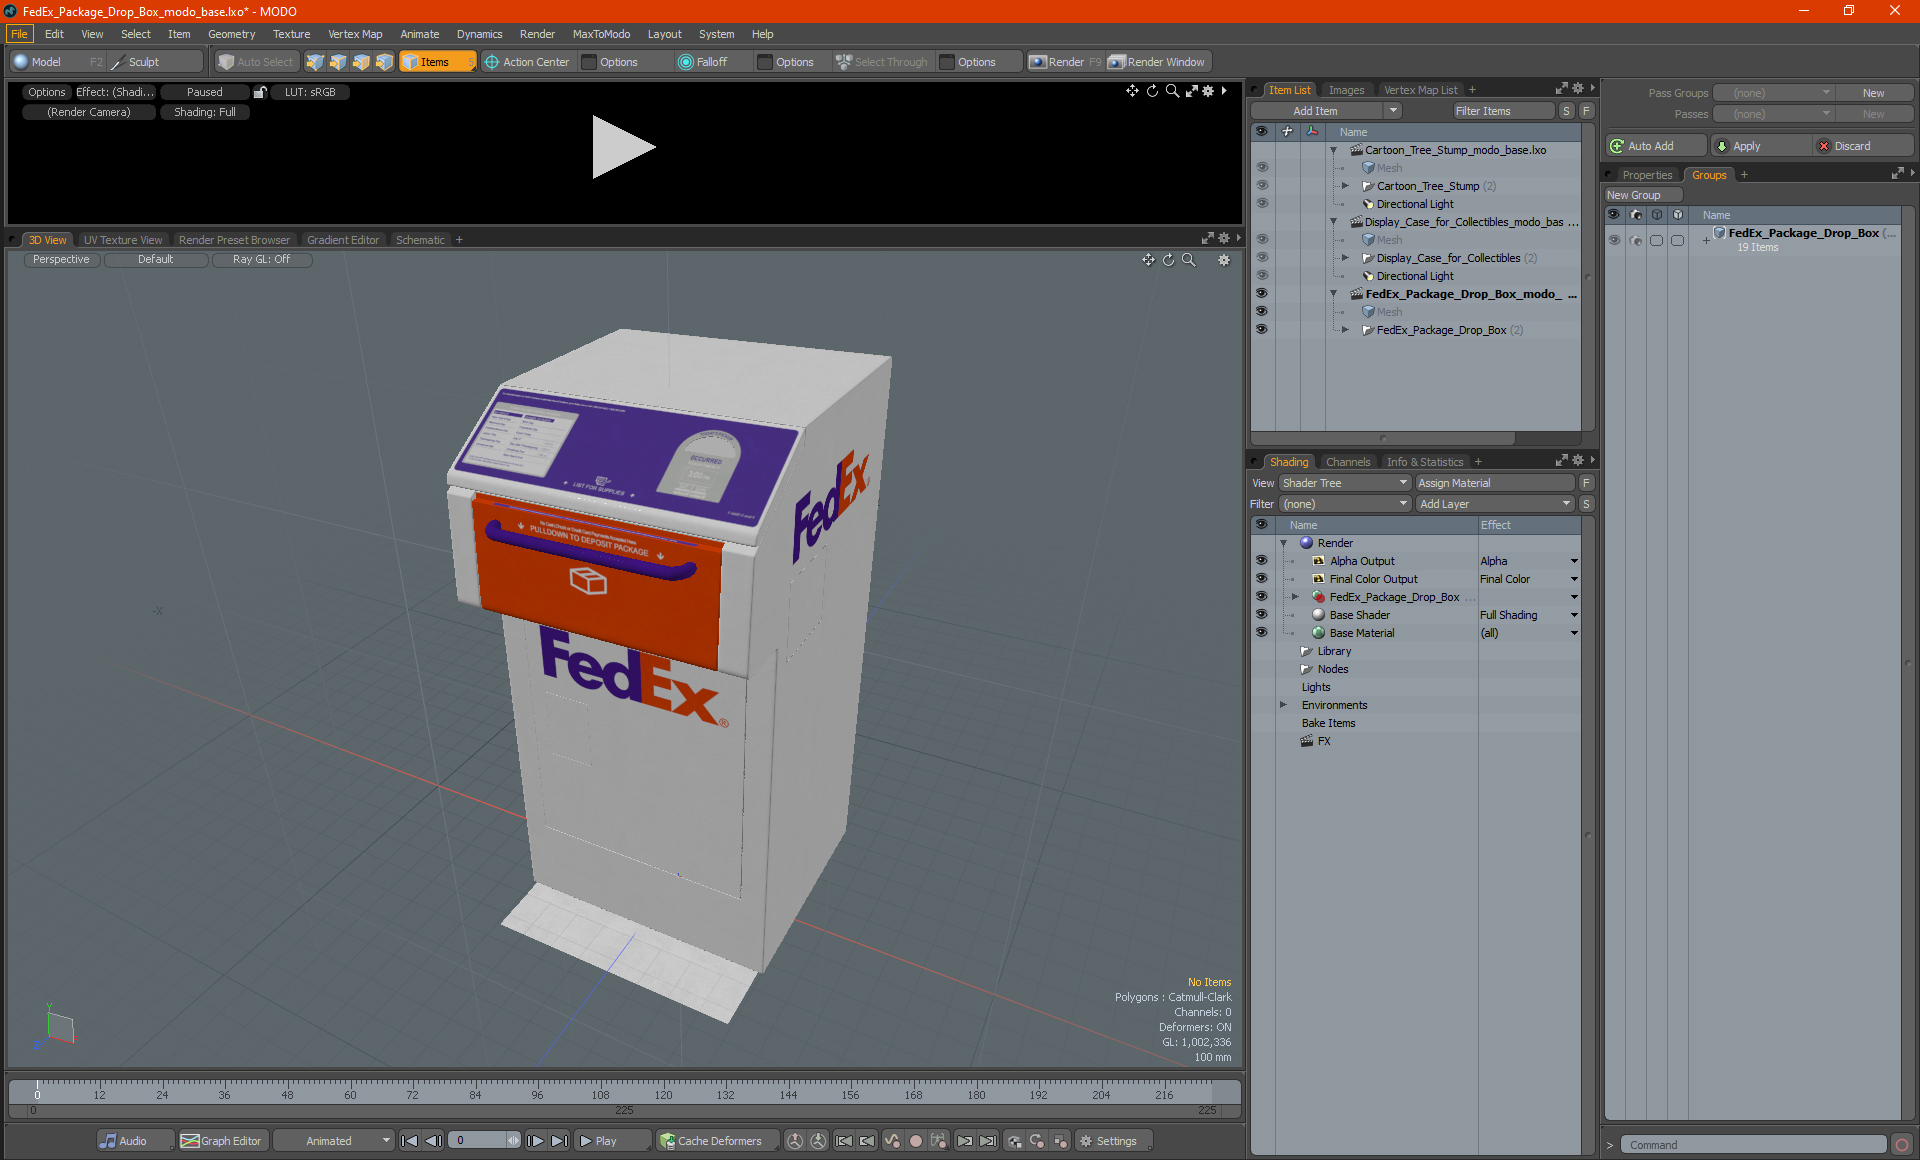
Task: Click the New Group button
Action: pyautogui.click(x=1643, y=195)
